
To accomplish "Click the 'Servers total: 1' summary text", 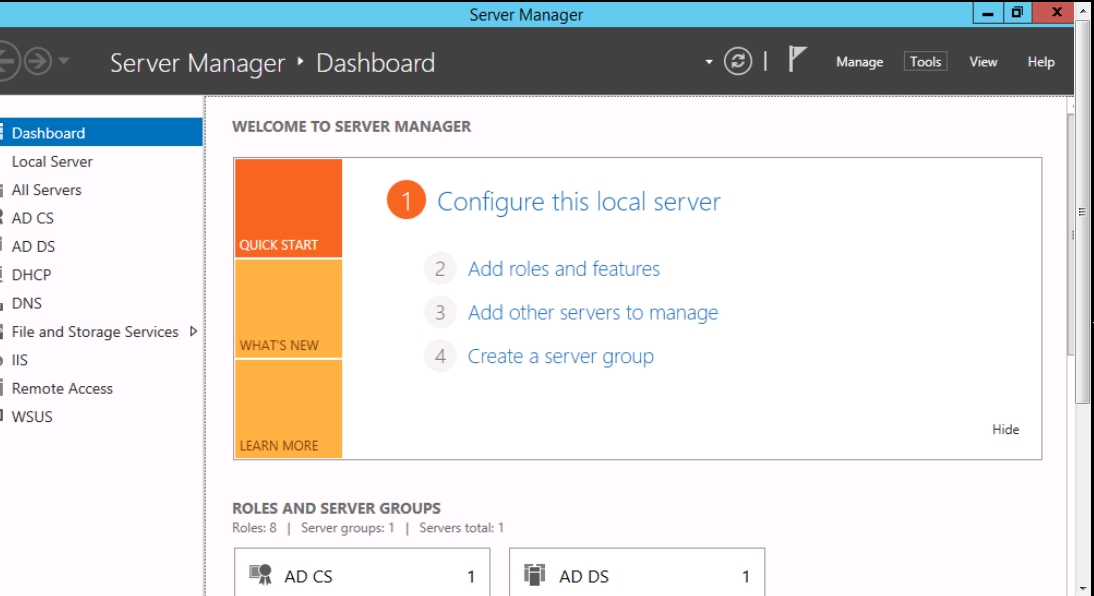I will pyautogui.click(x=461, y=528).
